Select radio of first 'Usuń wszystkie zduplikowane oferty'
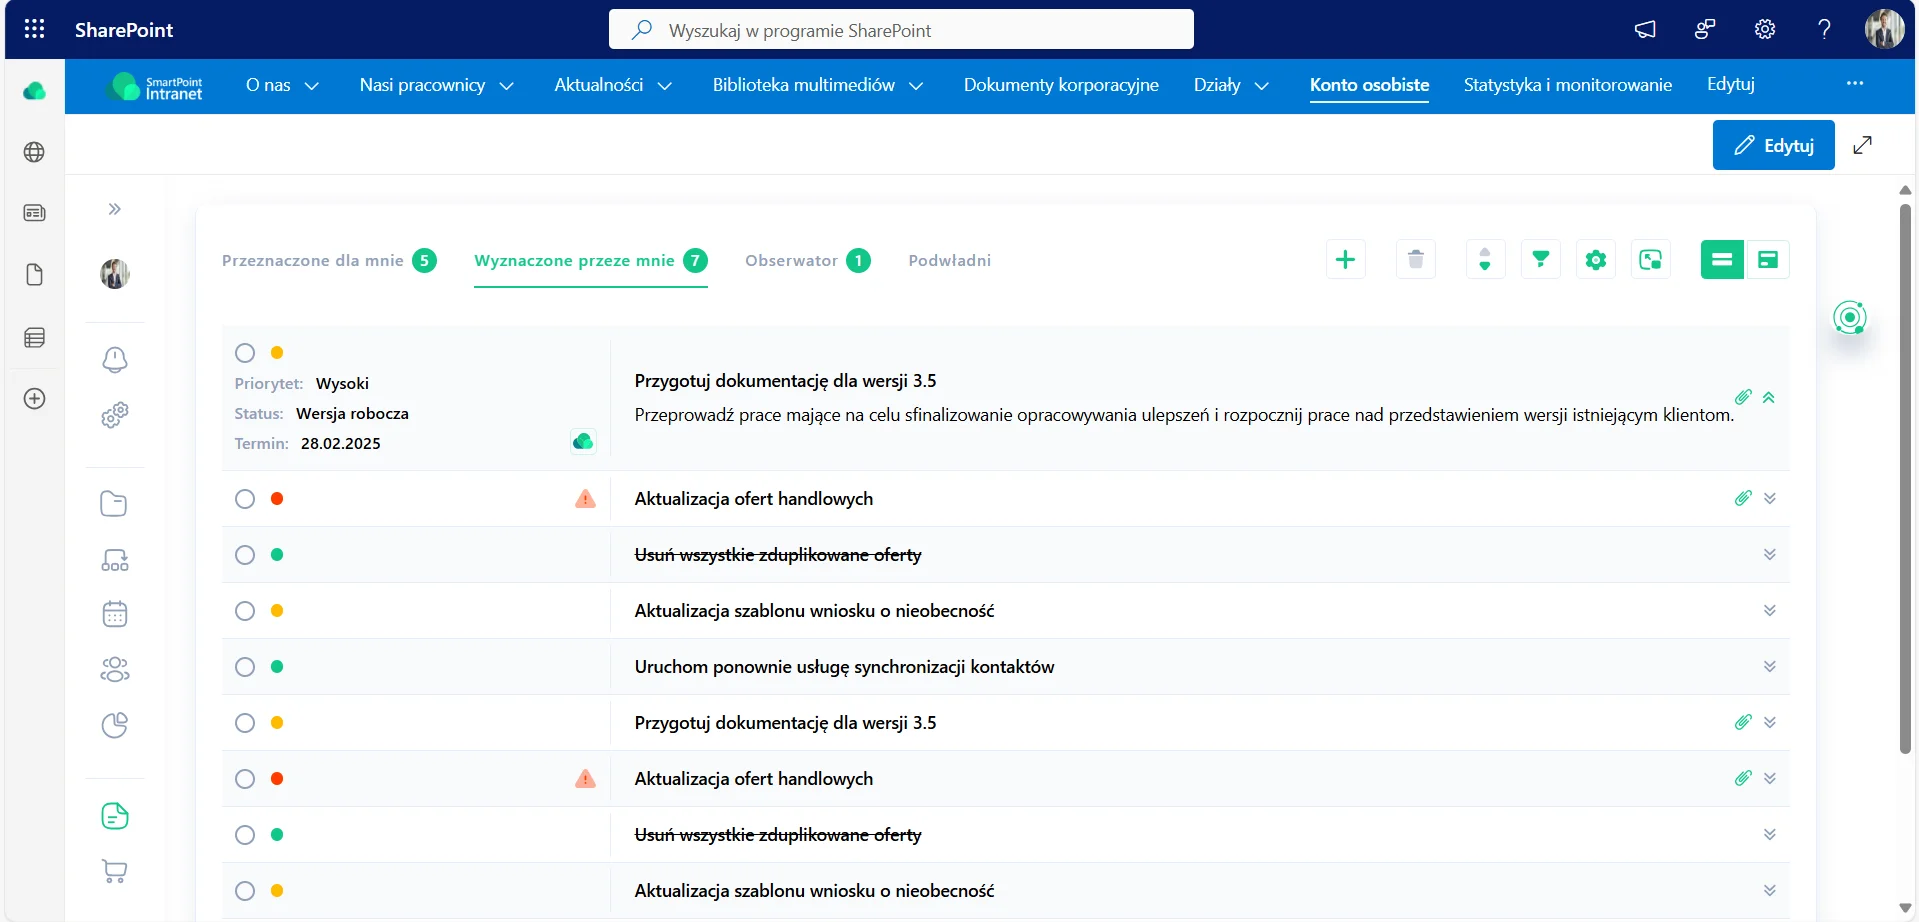Screen dimensions: 1919x922 click(245, 555)
